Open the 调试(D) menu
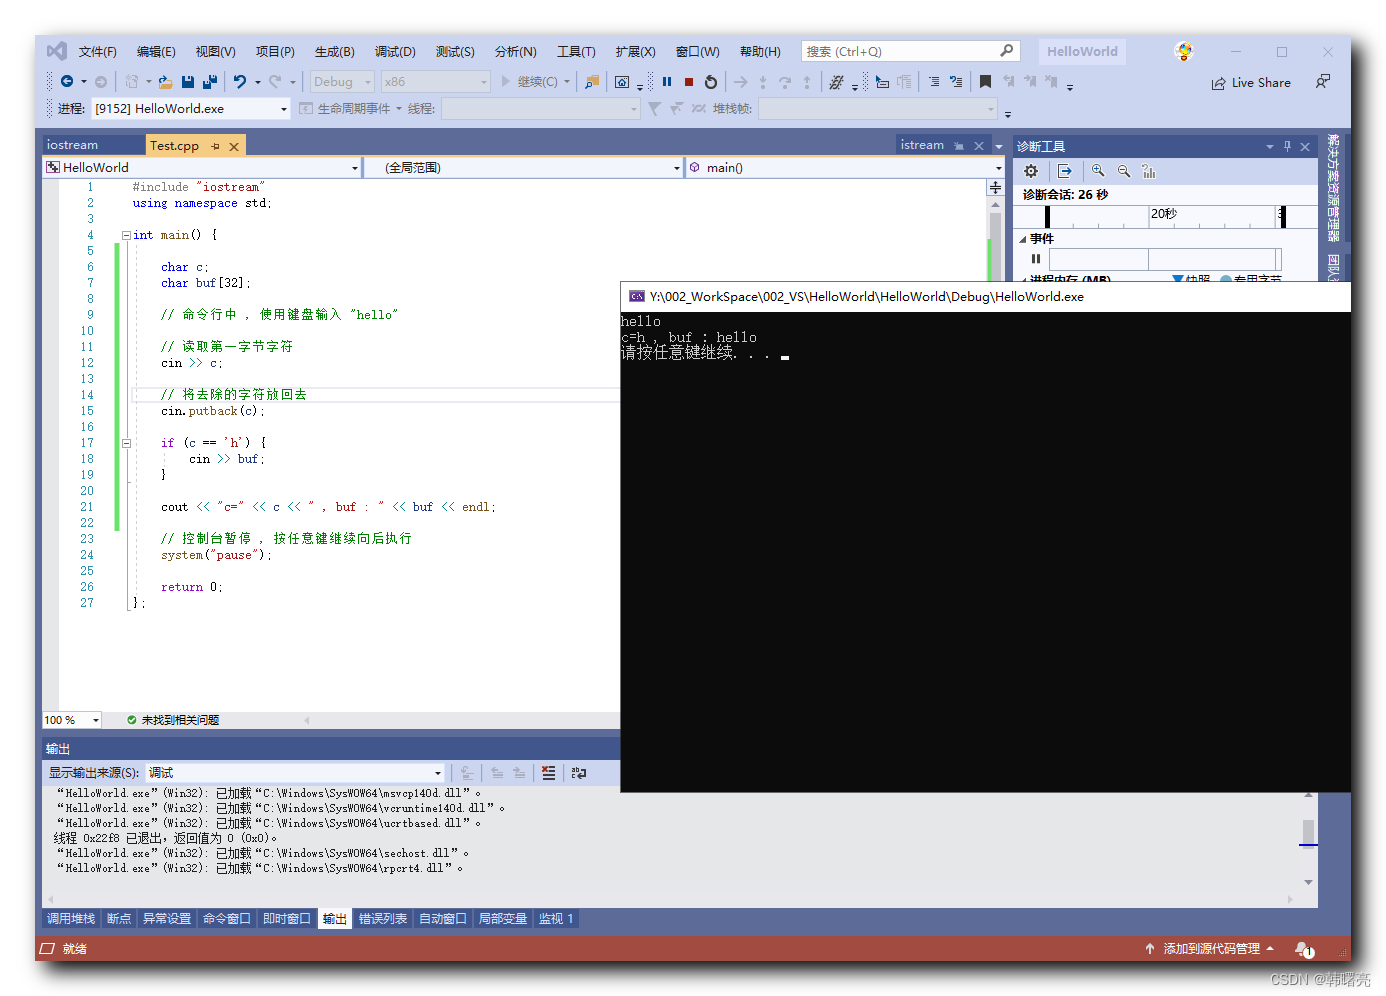Screen dimensions: 1386x996 pyautogui.click(x=395, y=51)
